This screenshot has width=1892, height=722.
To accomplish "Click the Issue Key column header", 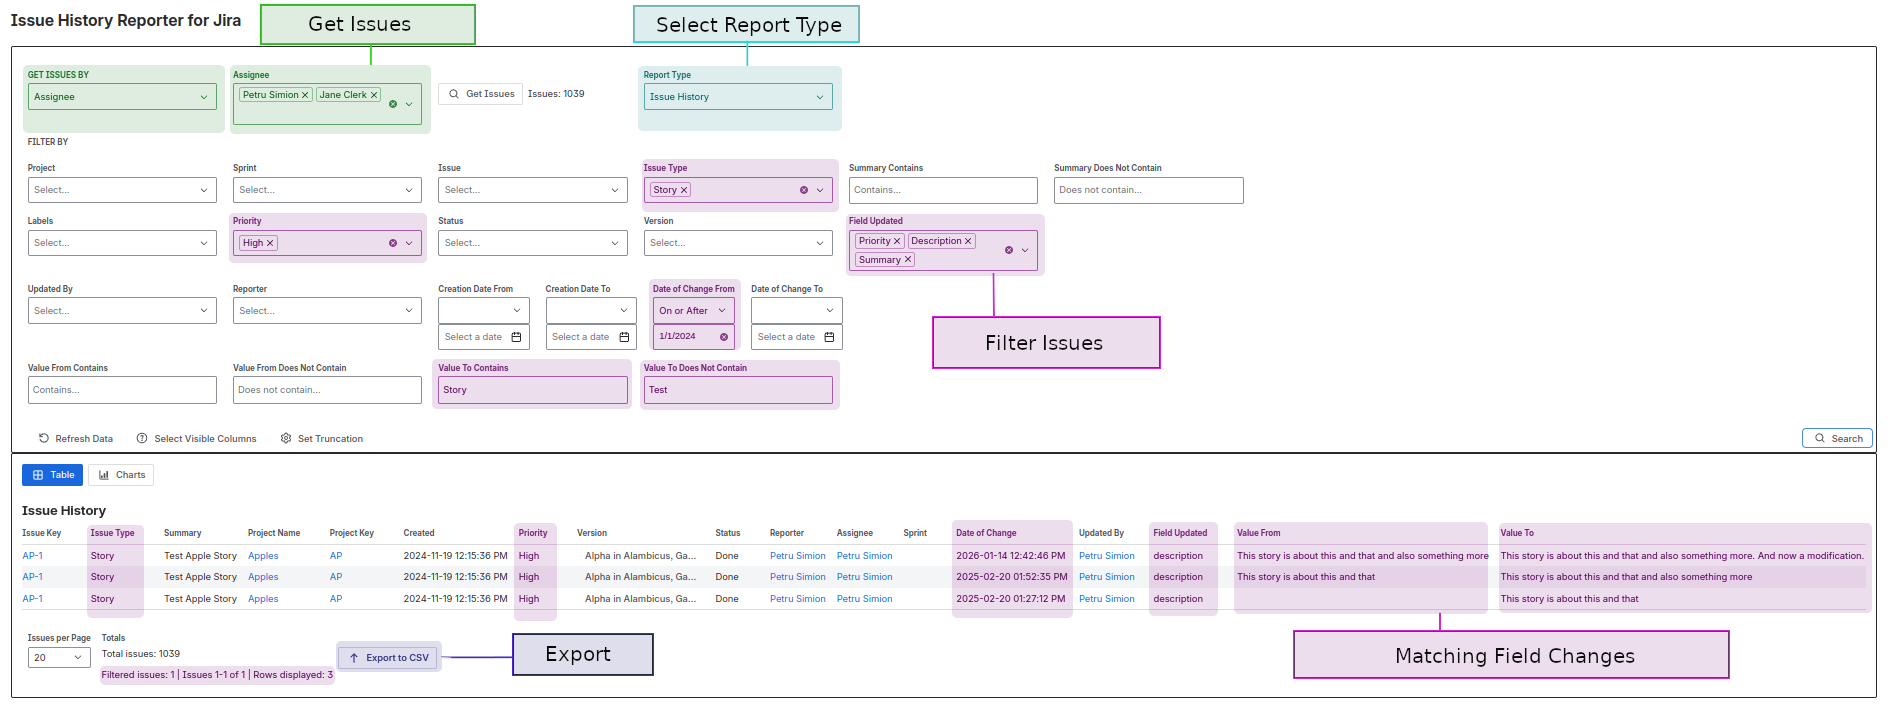I will click(x=41, y=533).
